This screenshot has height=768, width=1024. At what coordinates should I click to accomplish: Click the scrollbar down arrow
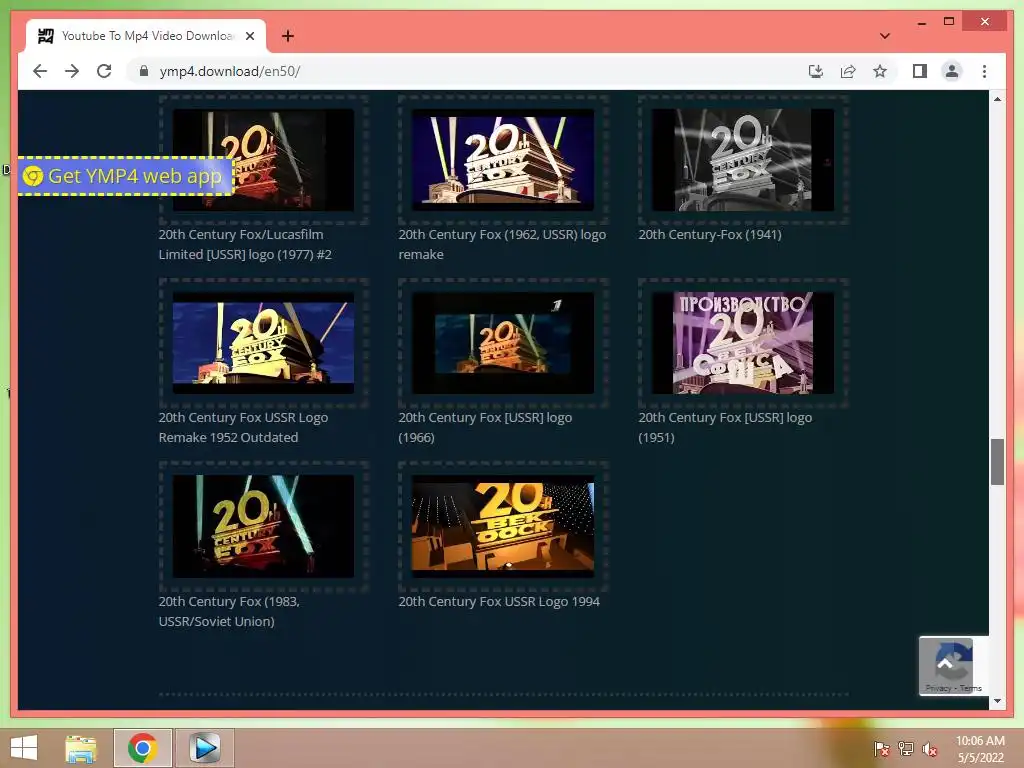pyautogui.click(x=997, y=701)
